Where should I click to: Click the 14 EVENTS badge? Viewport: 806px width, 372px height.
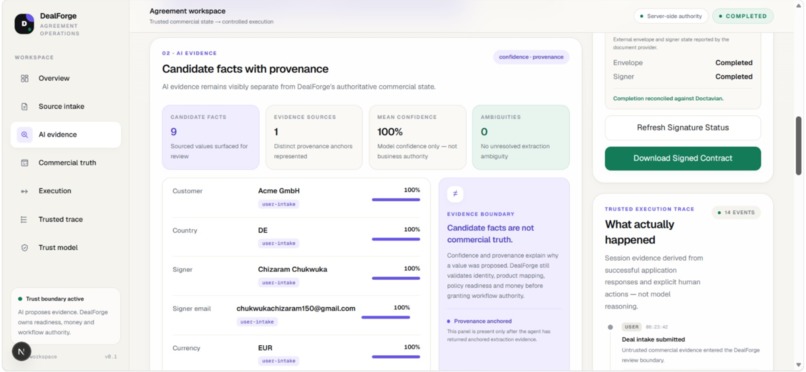point(736,212)
